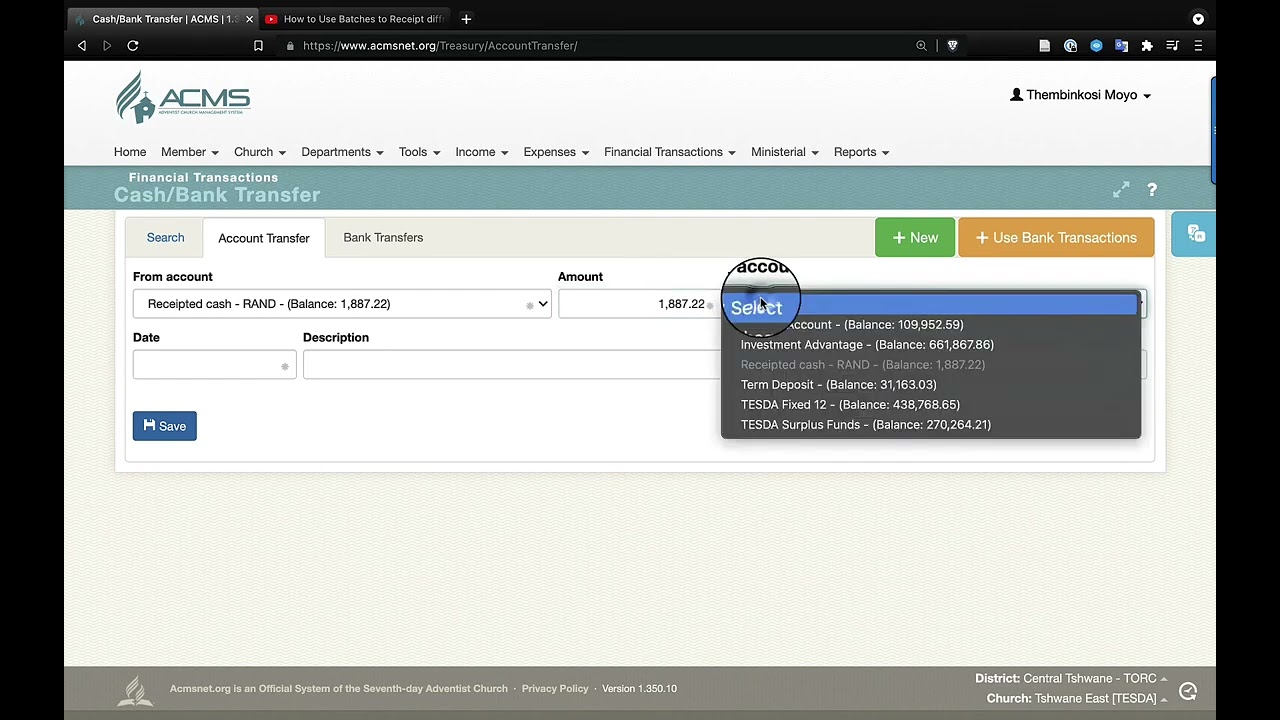Click the Save button
Viewport: 1280px width, 720px height.
tap(165, 426)
